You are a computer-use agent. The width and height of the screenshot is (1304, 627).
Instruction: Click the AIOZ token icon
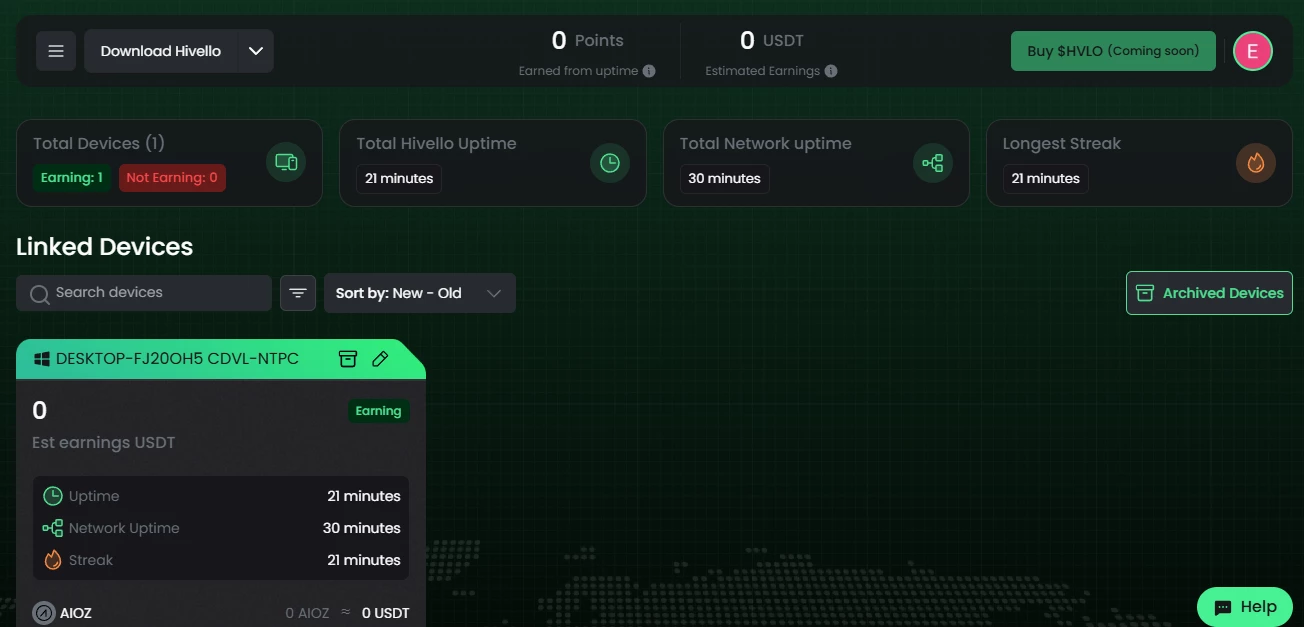pyautogui.click(x=44, y=613)
